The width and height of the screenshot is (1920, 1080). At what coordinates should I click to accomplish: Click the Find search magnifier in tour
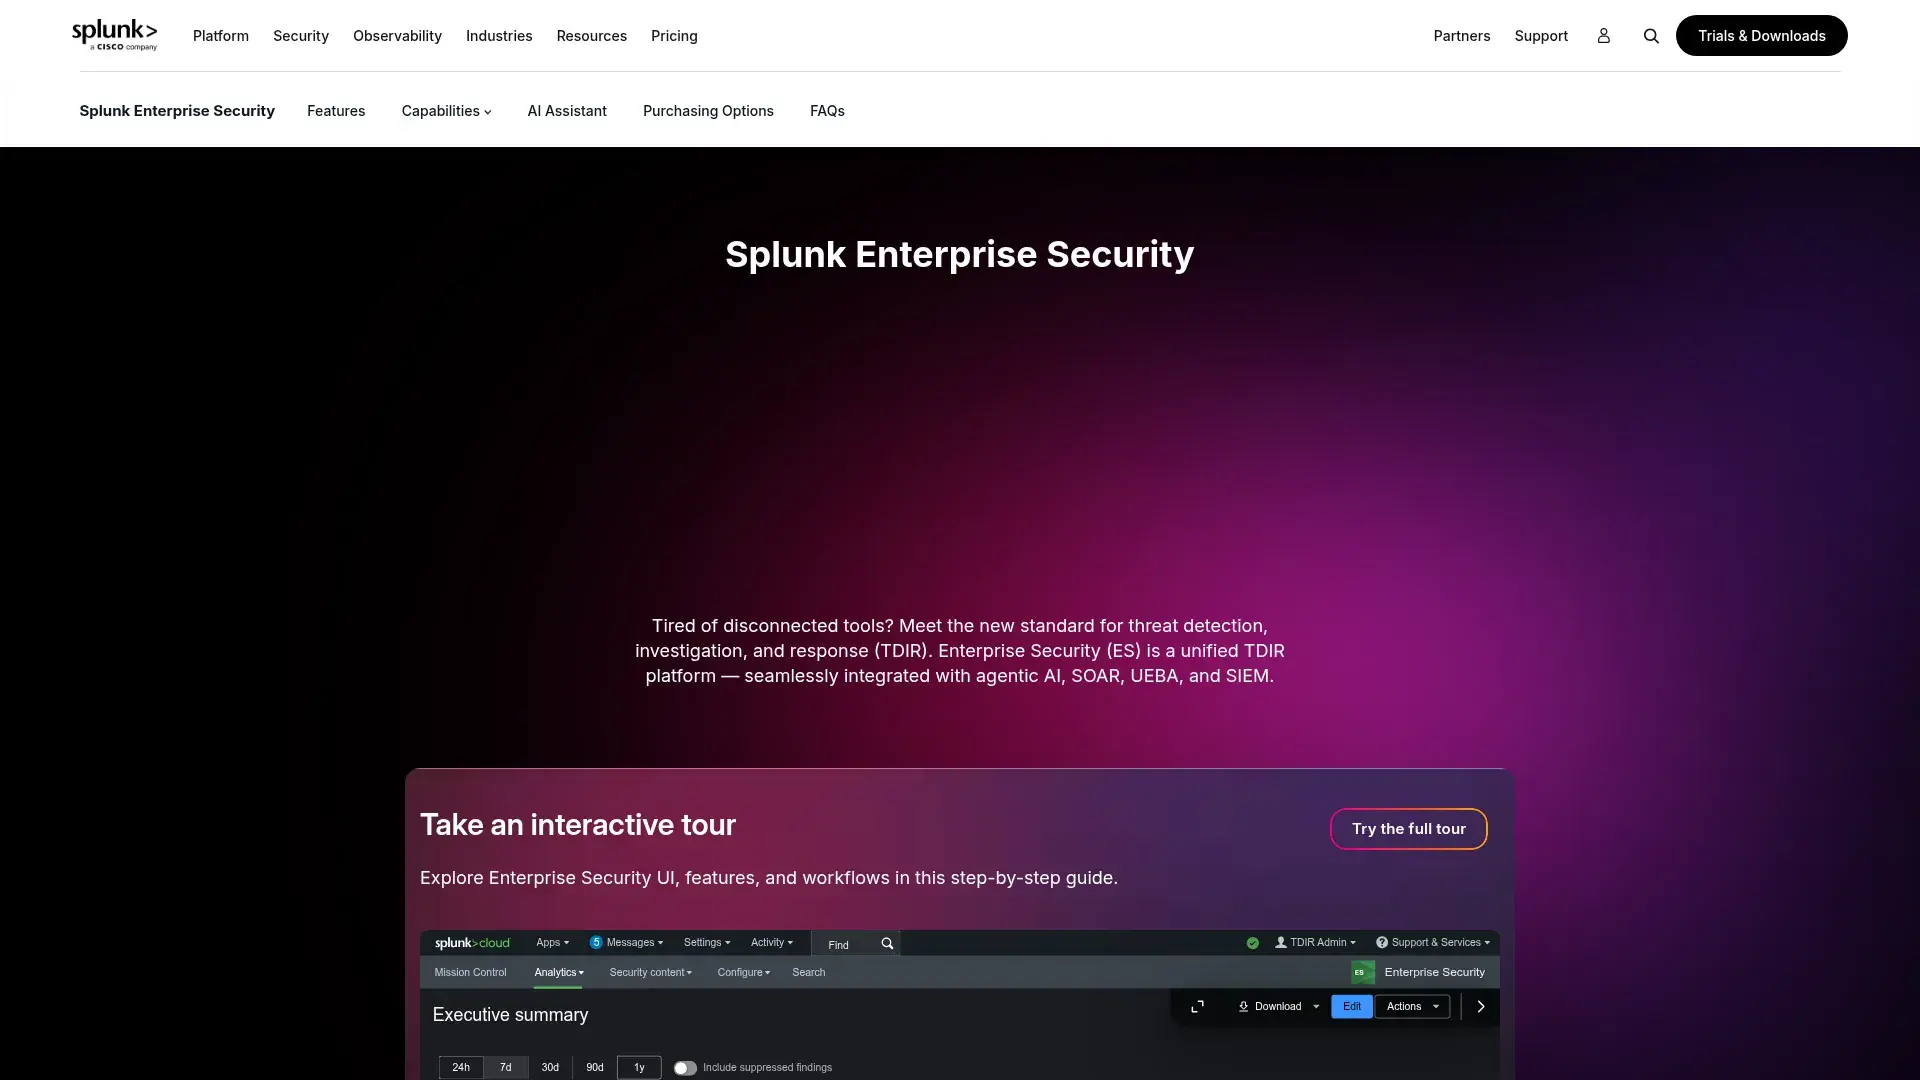click(887, 944)
